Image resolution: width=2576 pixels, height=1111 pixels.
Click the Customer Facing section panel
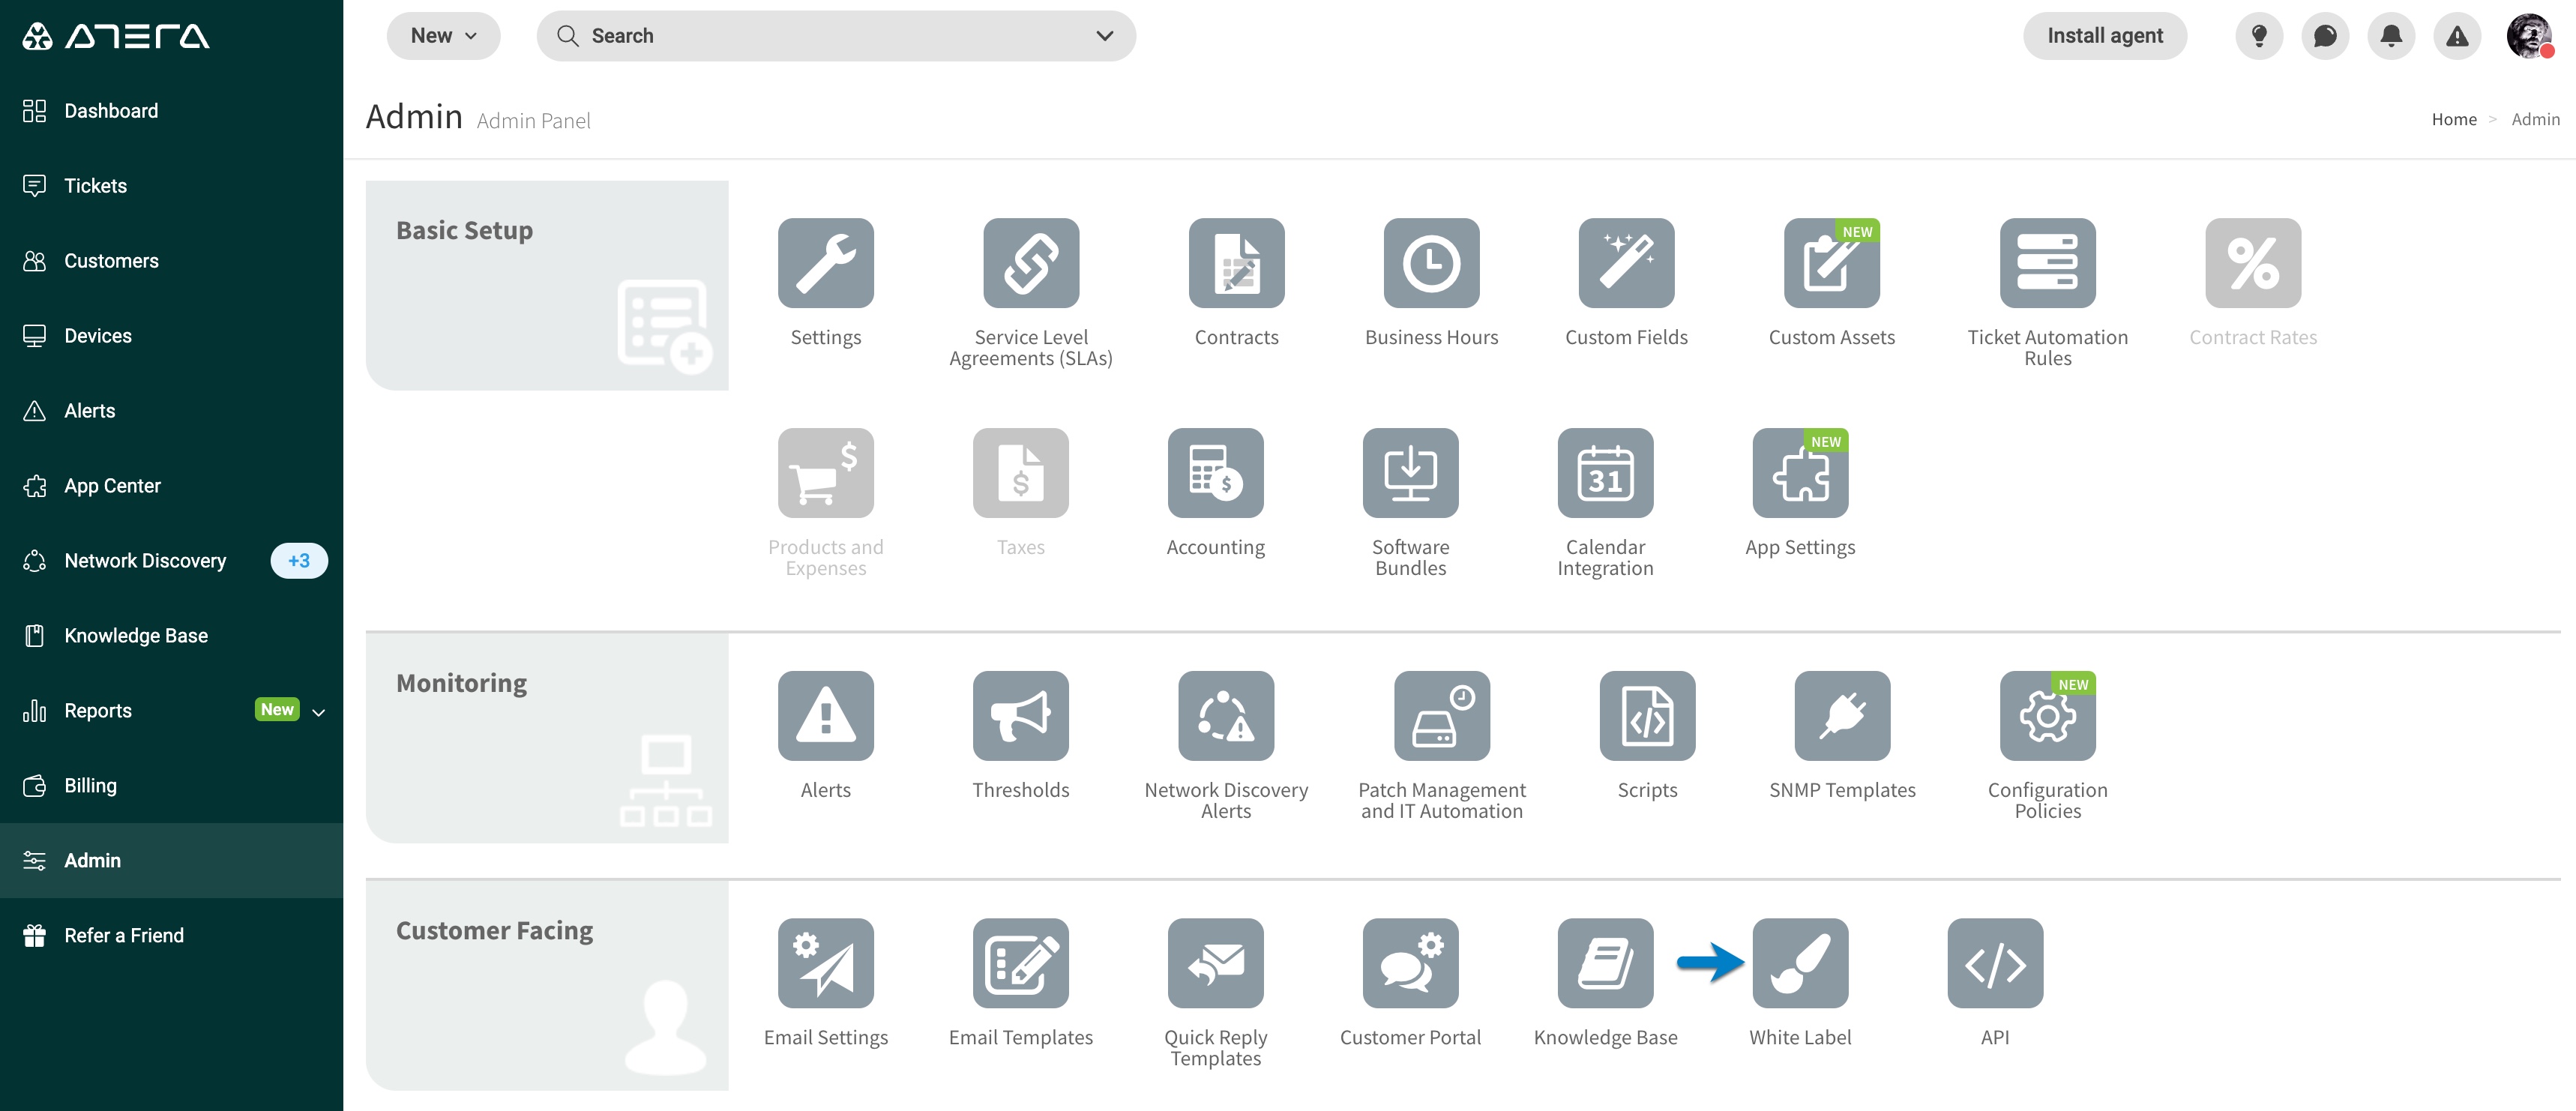point(547,985)
